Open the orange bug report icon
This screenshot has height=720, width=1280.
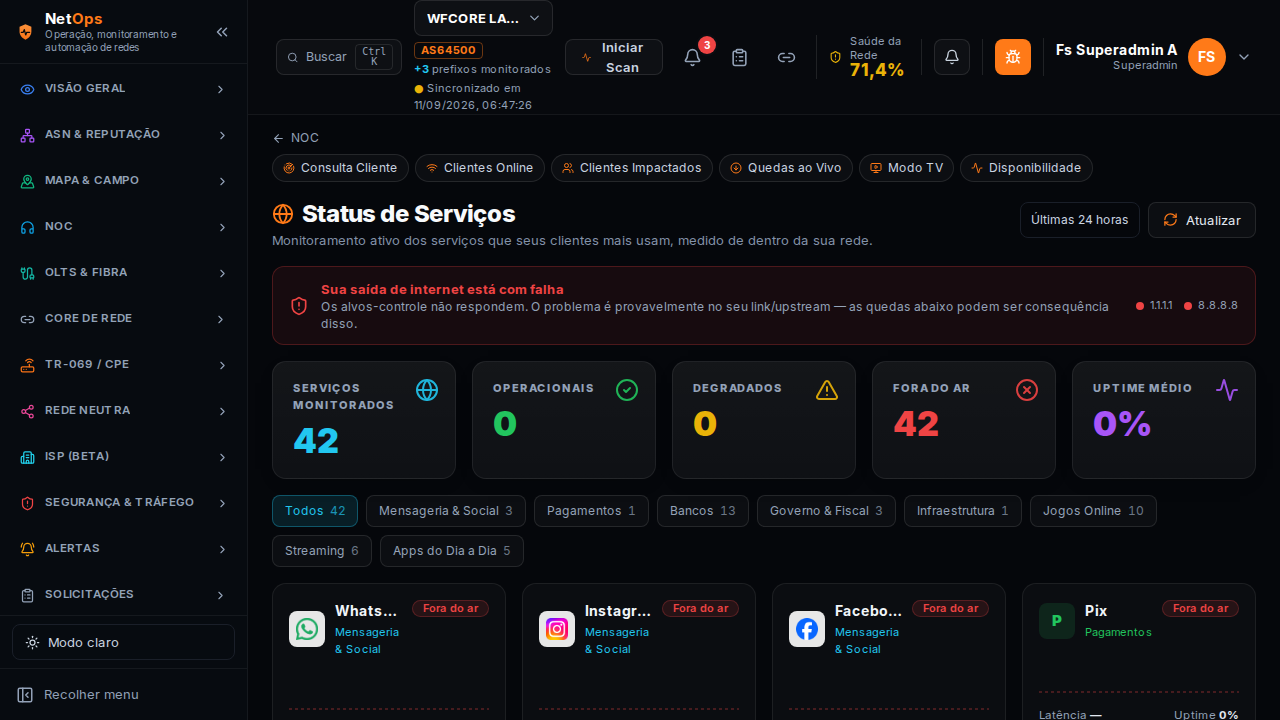tap(1013, 57)
